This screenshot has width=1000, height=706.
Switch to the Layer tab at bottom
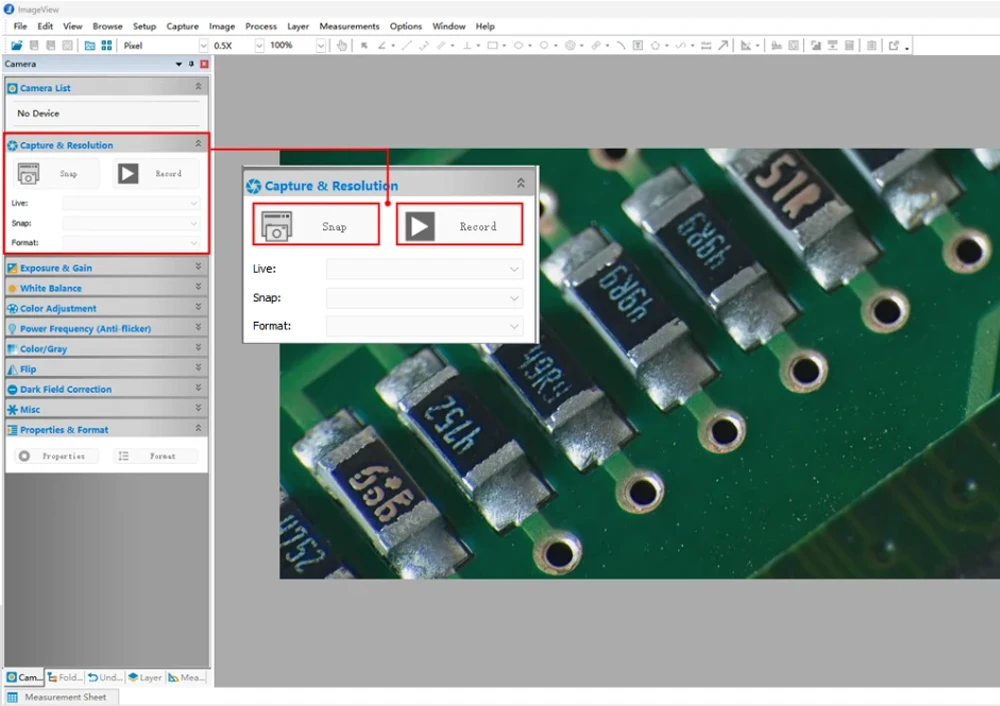(x=145, y=677)
